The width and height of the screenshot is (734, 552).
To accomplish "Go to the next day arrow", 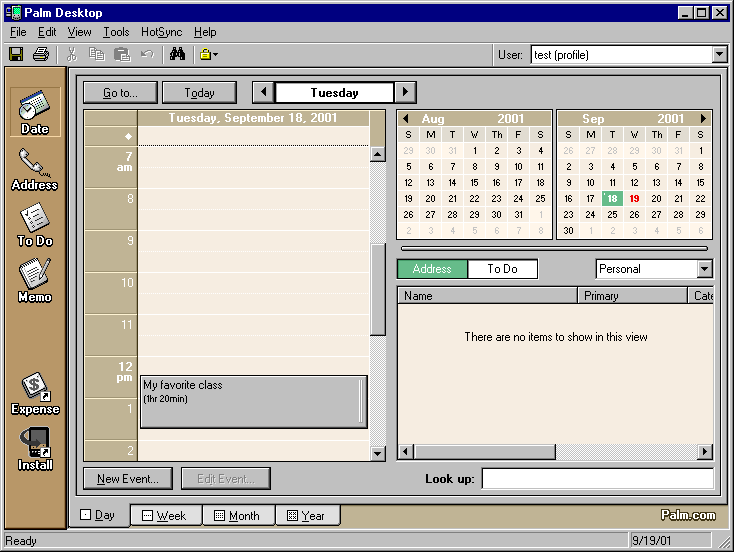I will (x=405, y=92).
